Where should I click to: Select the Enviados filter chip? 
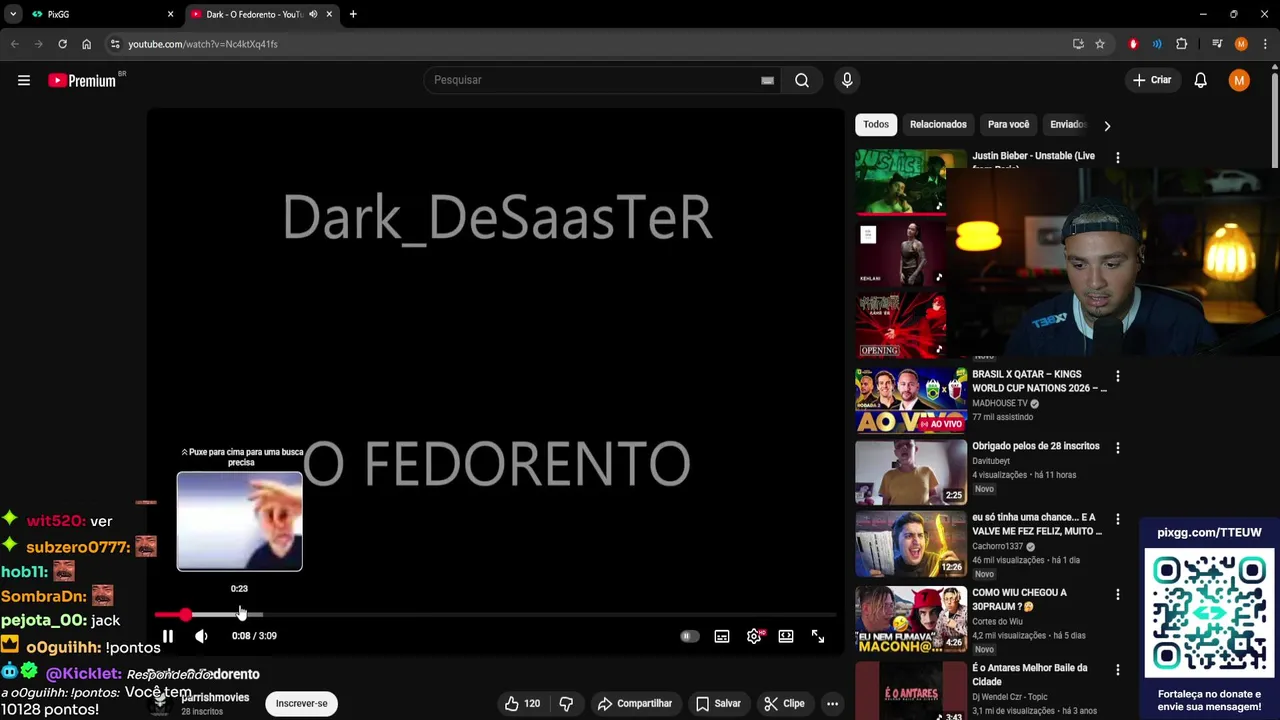(1067, 125)
